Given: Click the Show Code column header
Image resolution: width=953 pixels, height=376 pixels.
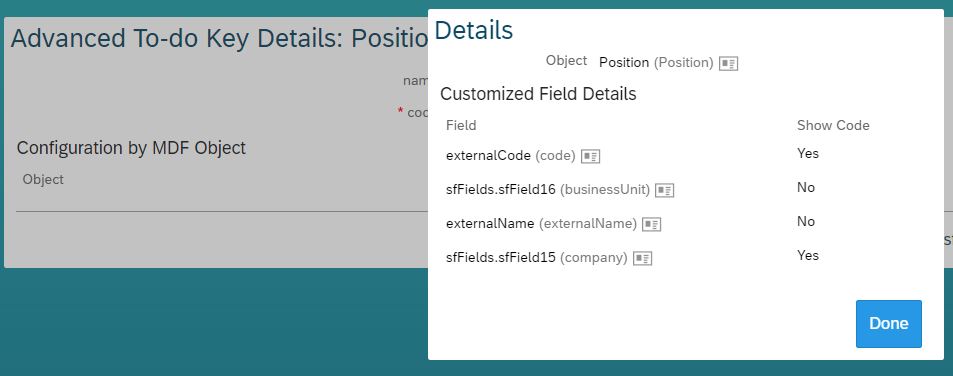Looking at the screenshot, I should [833, 125].
